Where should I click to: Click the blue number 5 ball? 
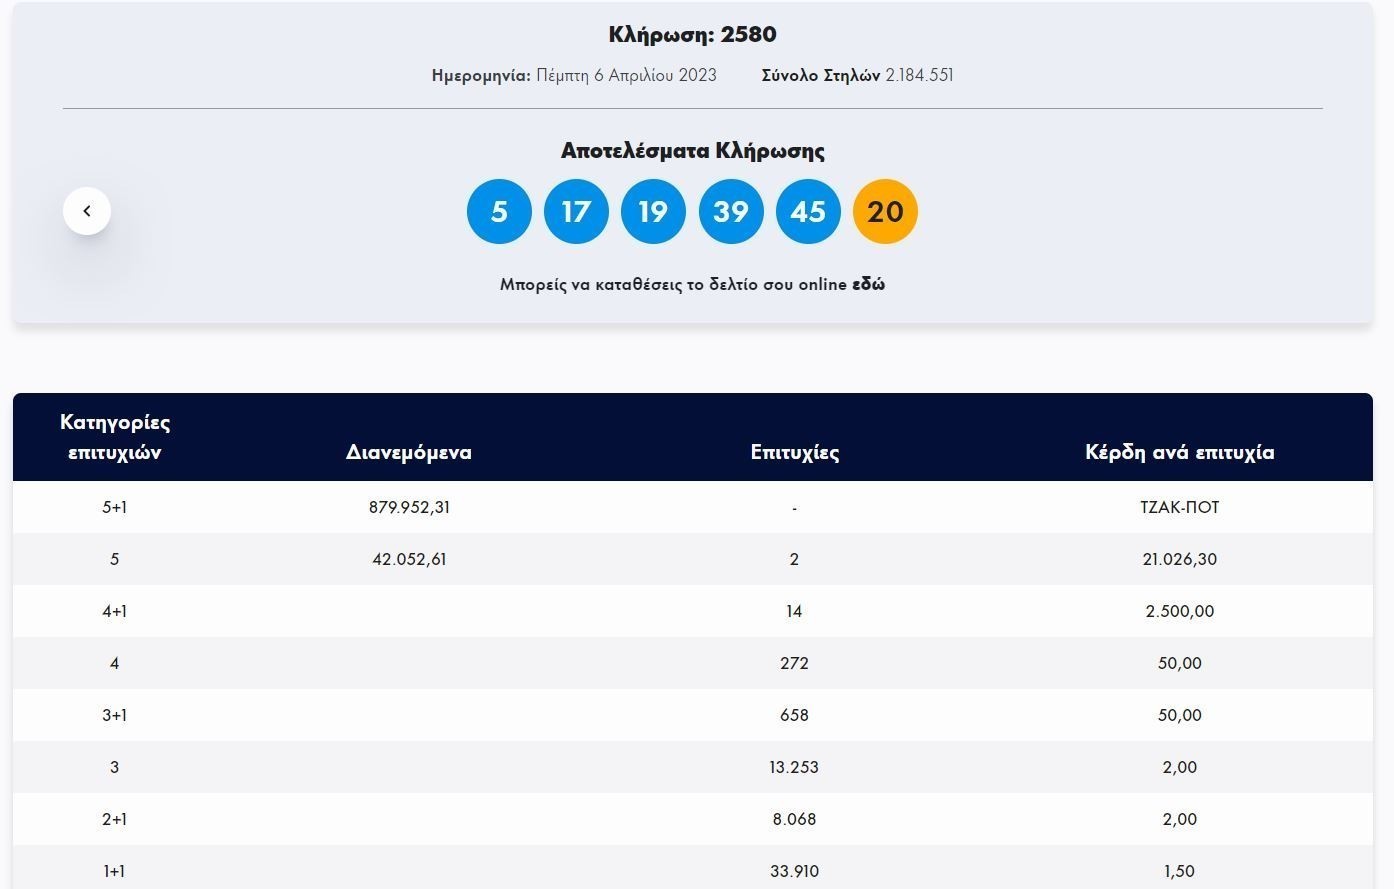coord(499,212)
